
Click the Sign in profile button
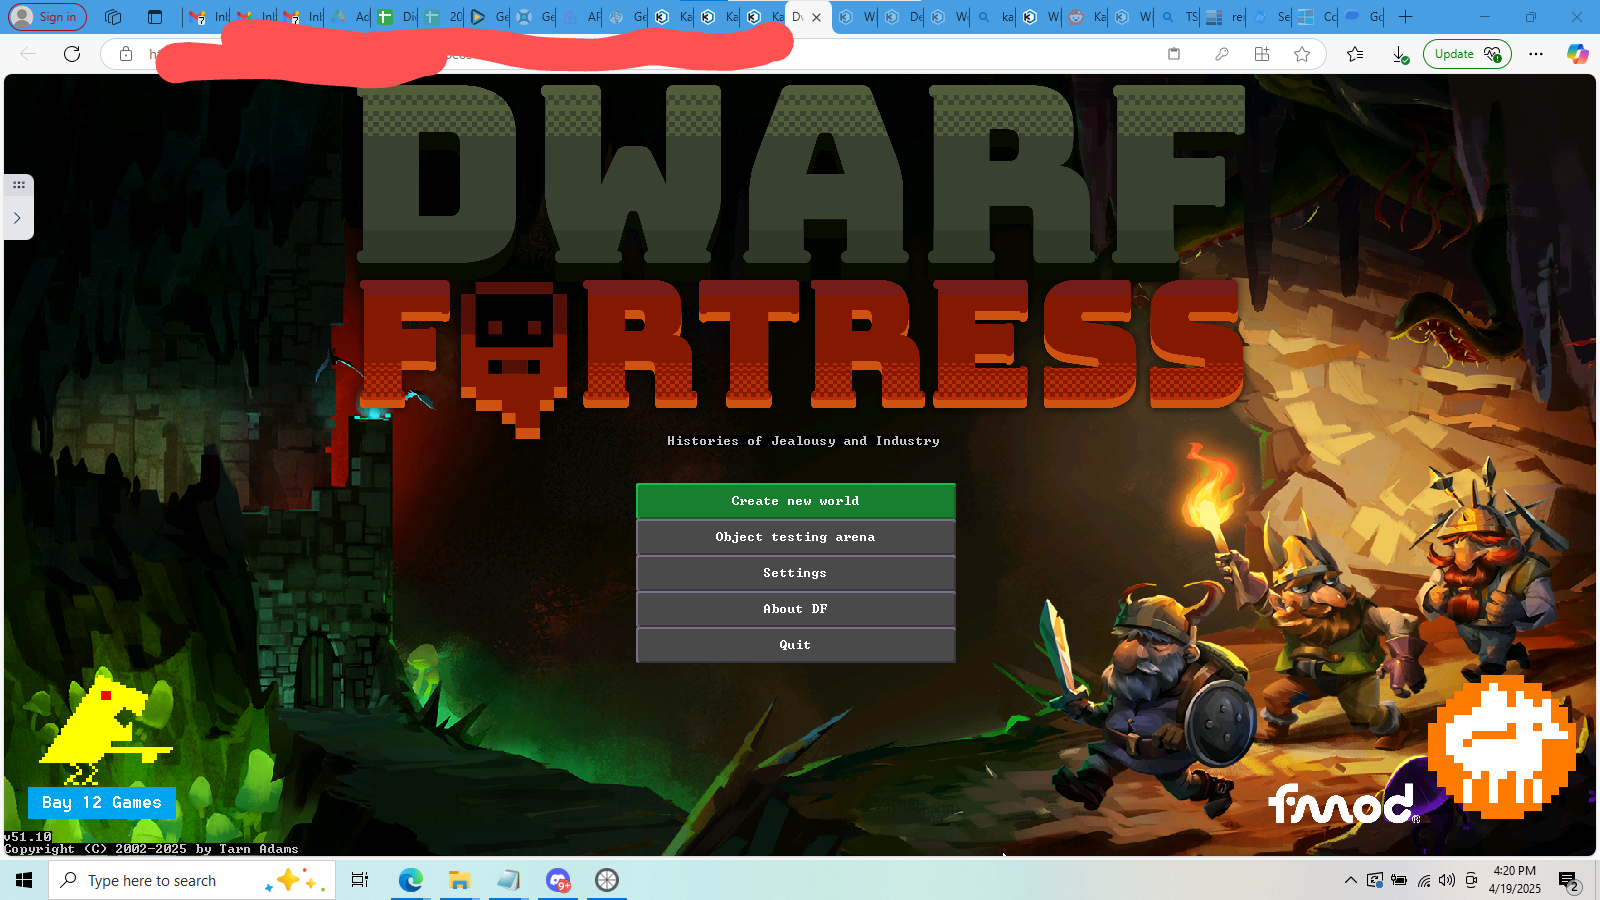[x=47, y=17]
